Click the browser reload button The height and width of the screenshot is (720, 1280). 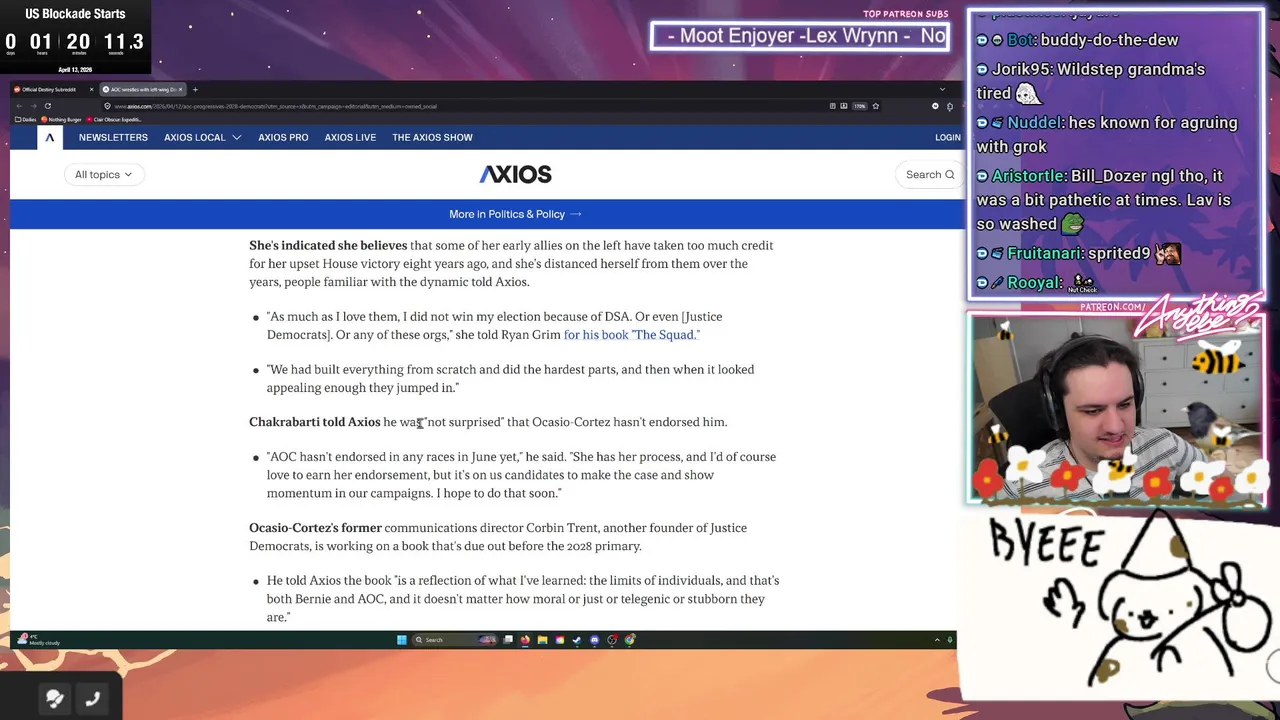point(47,106)
